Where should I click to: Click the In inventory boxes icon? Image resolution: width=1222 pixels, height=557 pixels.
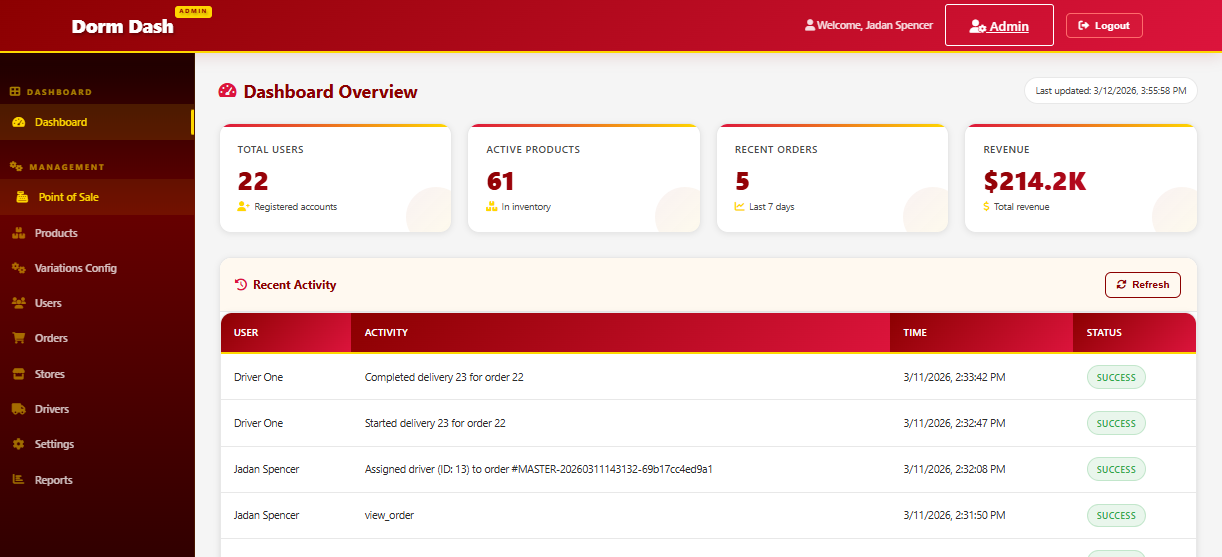[491, 207]
